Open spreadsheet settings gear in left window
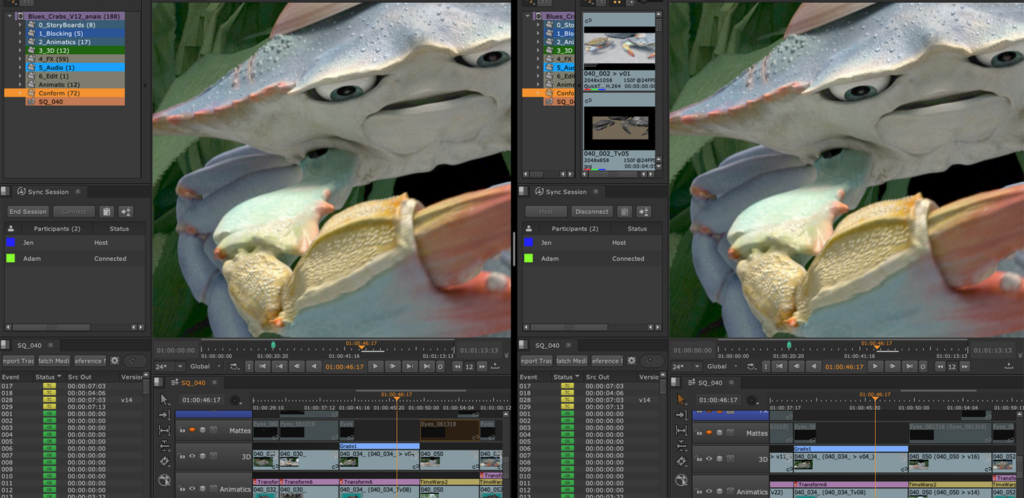The image size is (1024, 498). [114, 360]
